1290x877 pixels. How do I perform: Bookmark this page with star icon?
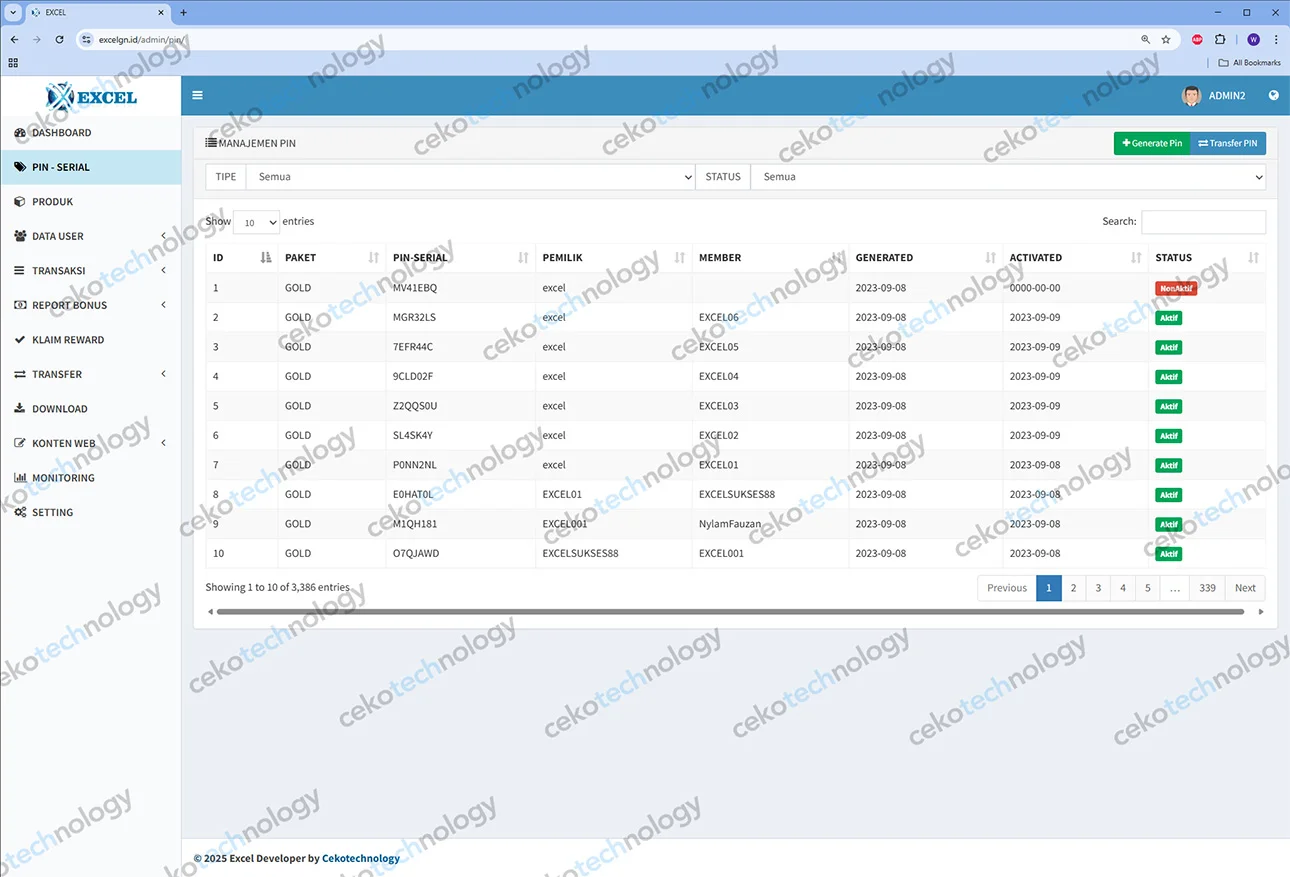click(x=1166, y=39)
